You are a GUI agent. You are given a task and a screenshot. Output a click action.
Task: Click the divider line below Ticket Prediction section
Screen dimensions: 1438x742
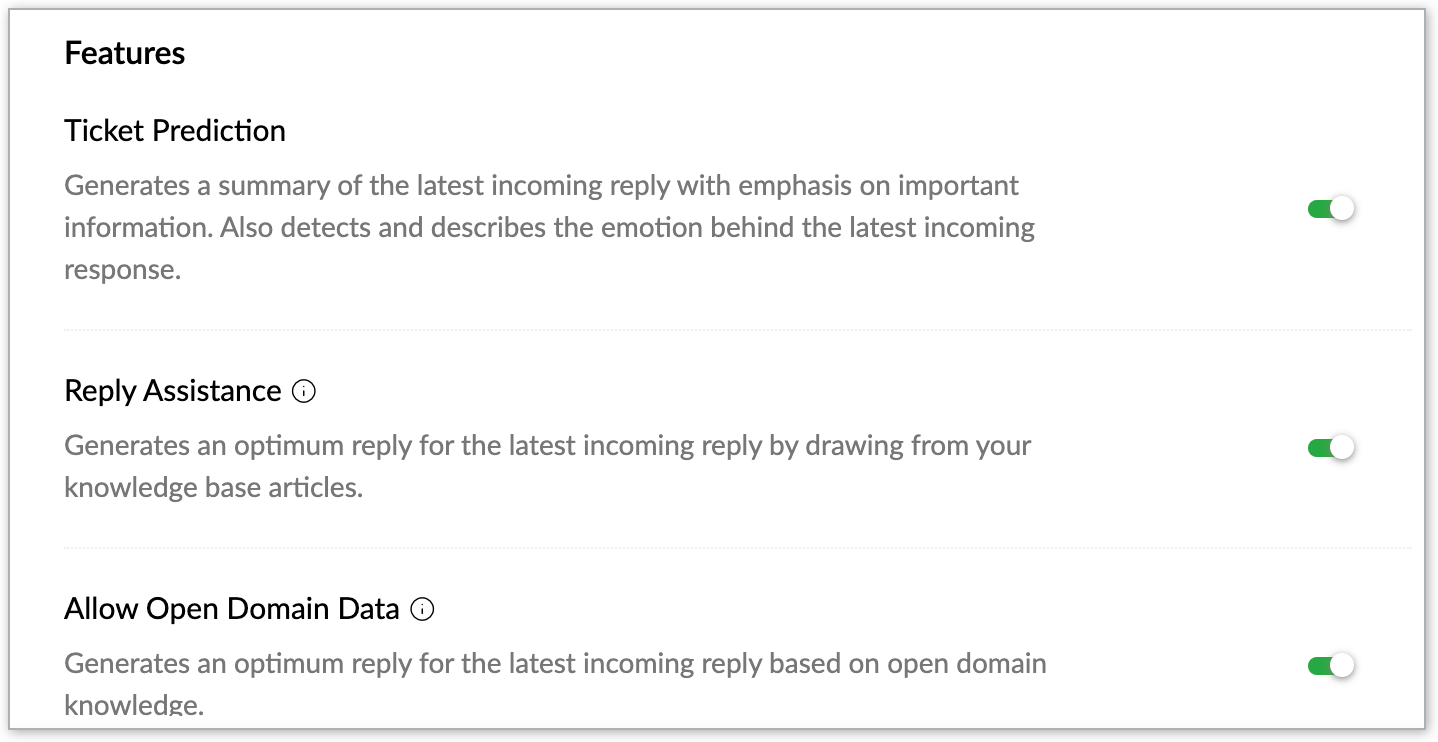737,329
